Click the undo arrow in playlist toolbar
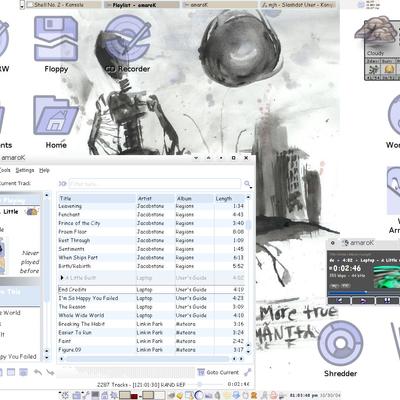This screenshot has width=400, height=400. coord(38,372)
